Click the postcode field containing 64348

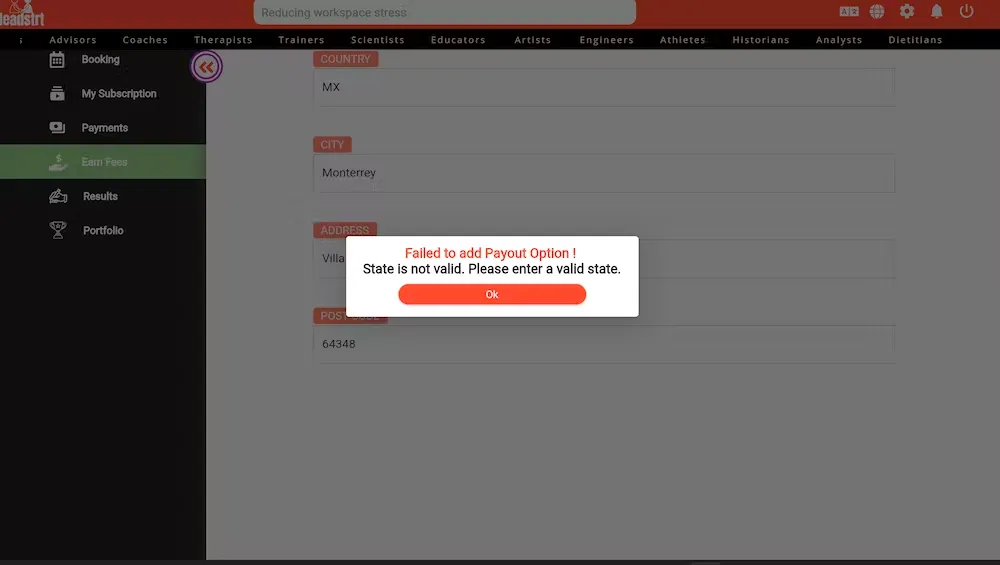pos(604,344)
